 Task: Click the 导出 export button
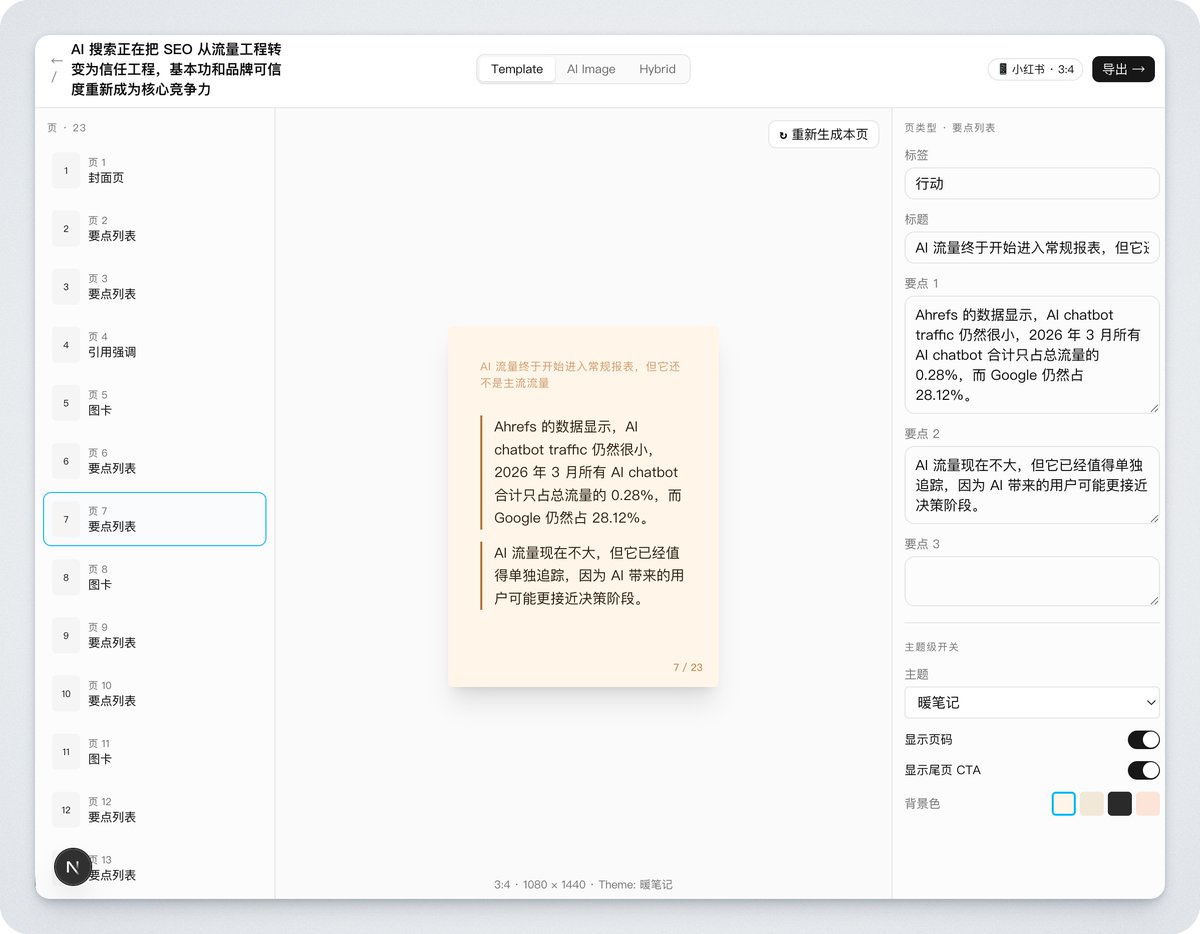pos(1123,69)
